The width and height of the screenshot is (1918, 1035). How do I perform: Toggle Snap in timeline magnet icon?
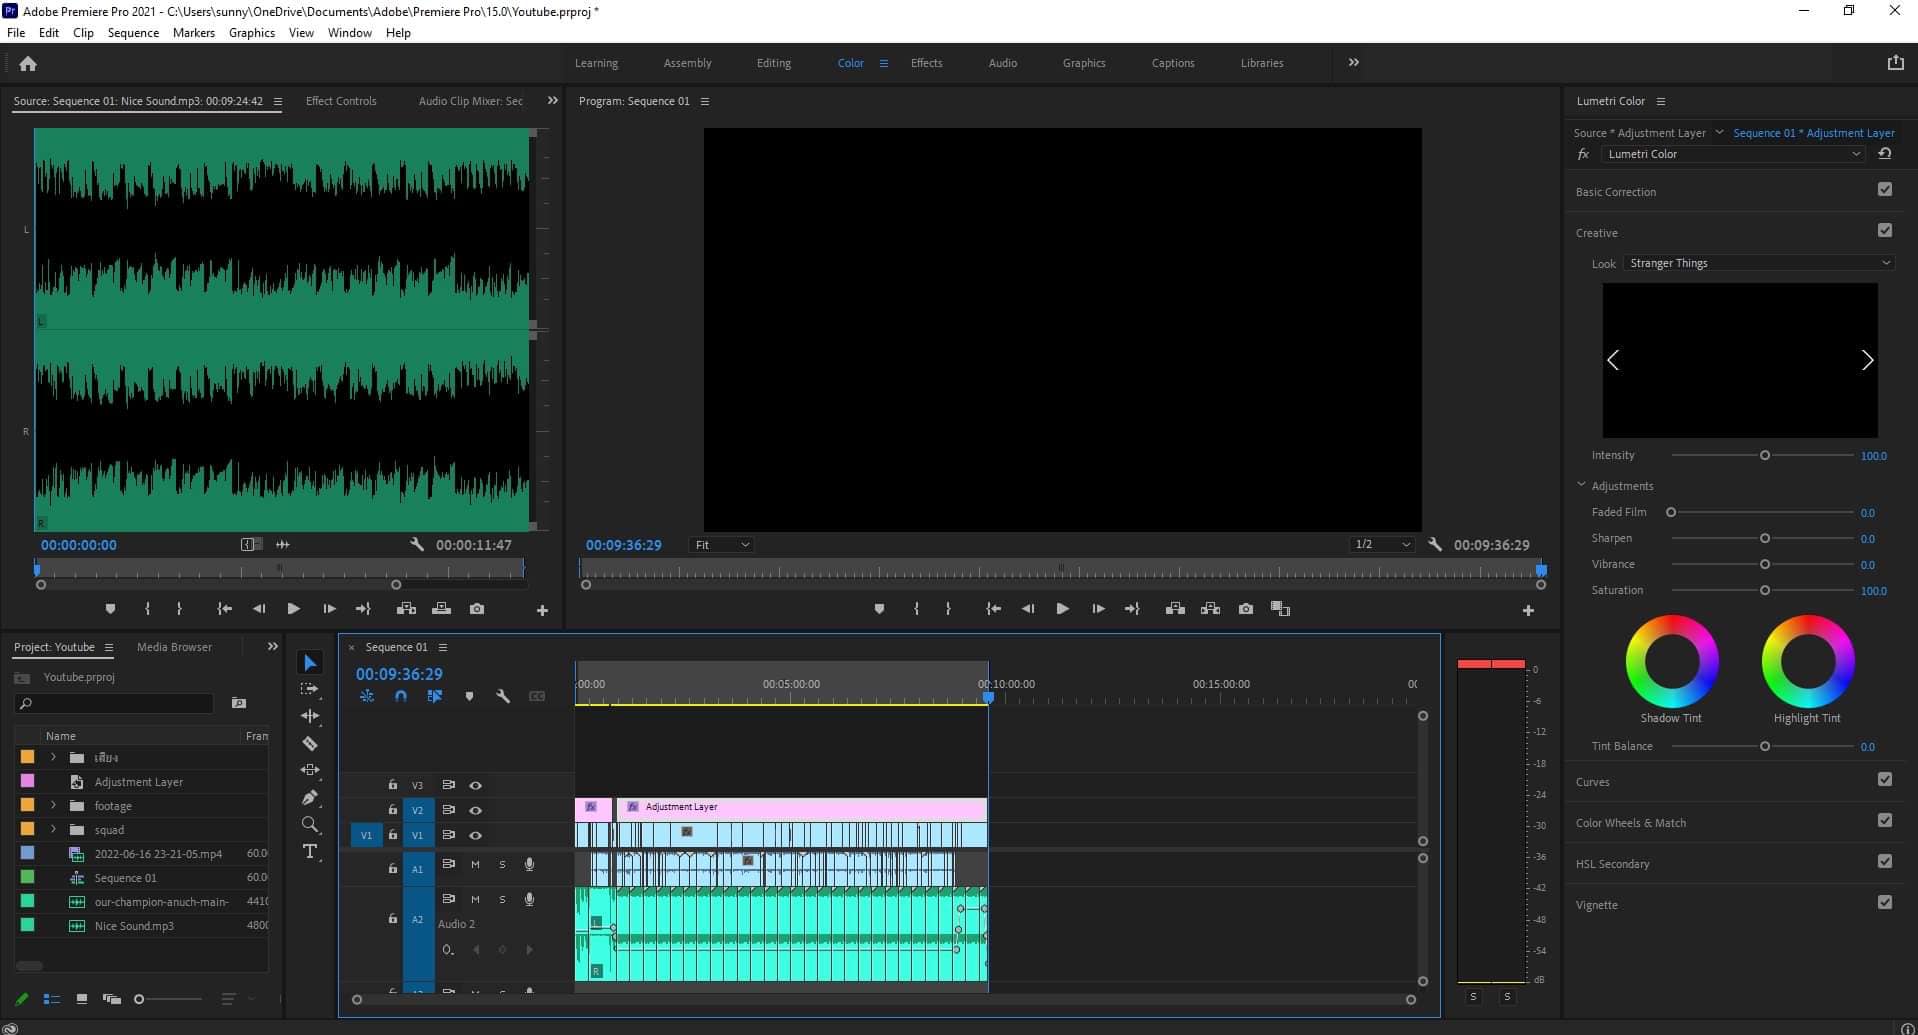(x=401, y=696)
